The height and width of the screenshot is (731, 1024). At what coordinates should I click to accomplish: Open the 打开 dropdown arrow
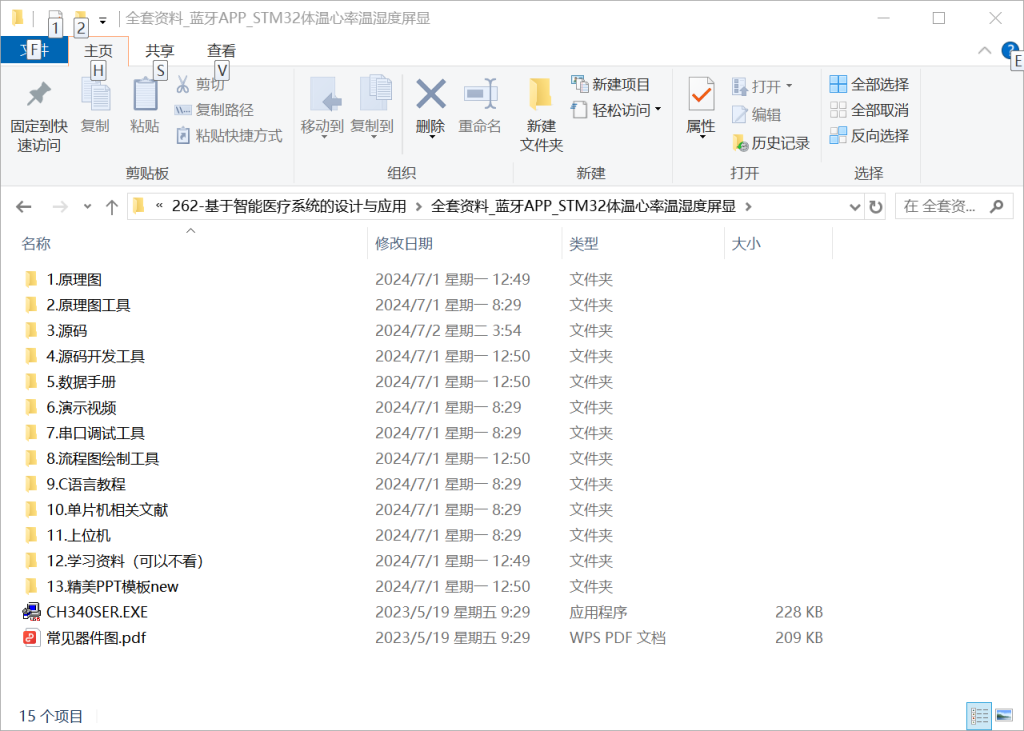click(791, 86)
